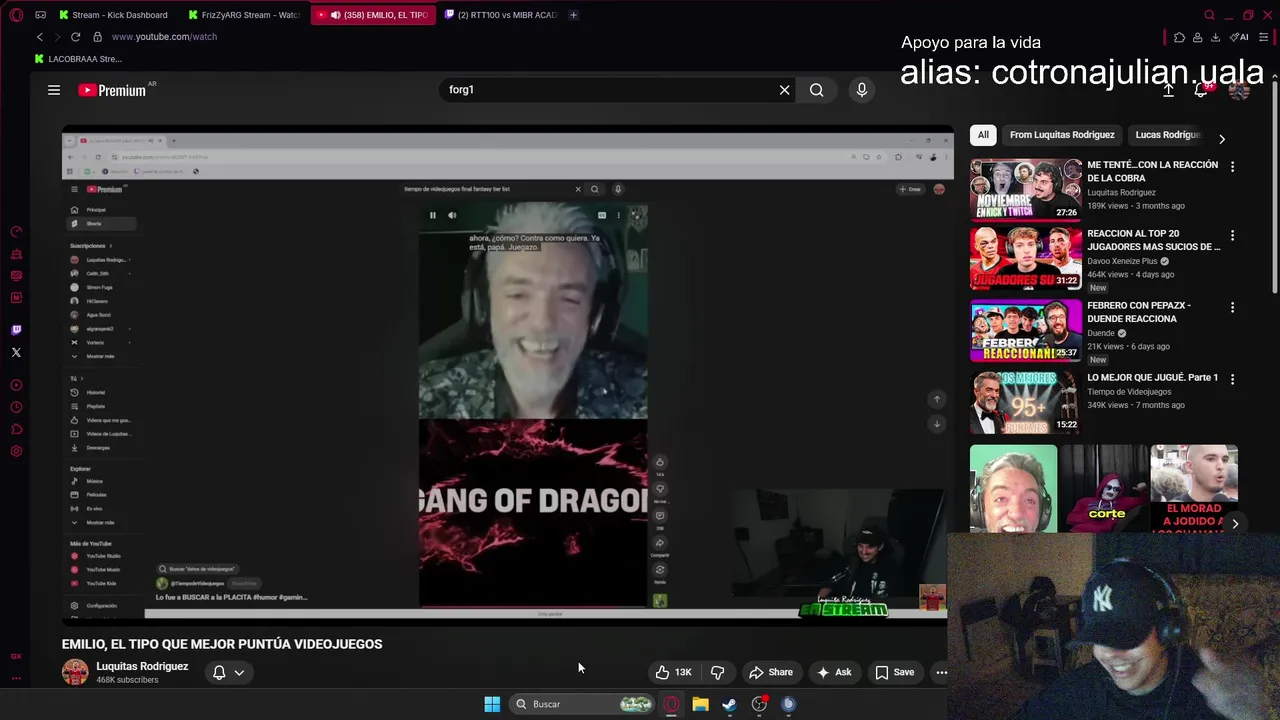Screen dimensions: 1280x720
Task: Open options for LO MEJOR QUE JUGUÉ video
Action: coord(1232,379)
